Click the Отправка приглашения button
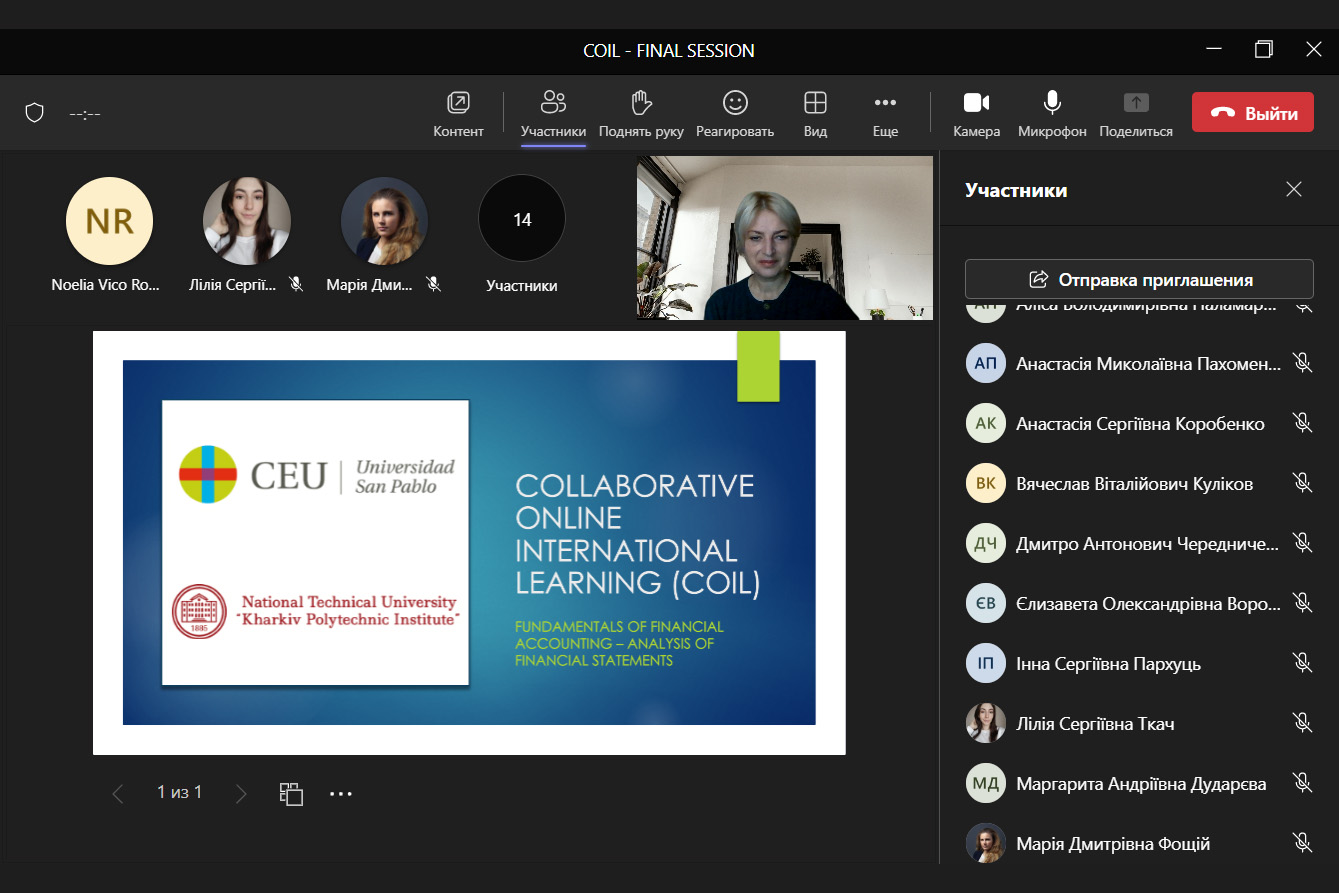The height and width of the screenshot is (893, 1339). click(1139, 279)
